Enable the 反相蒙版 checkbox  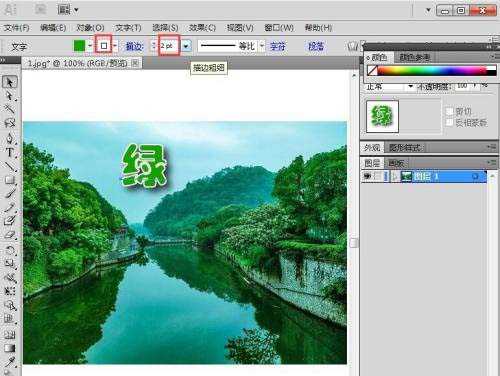449,122
